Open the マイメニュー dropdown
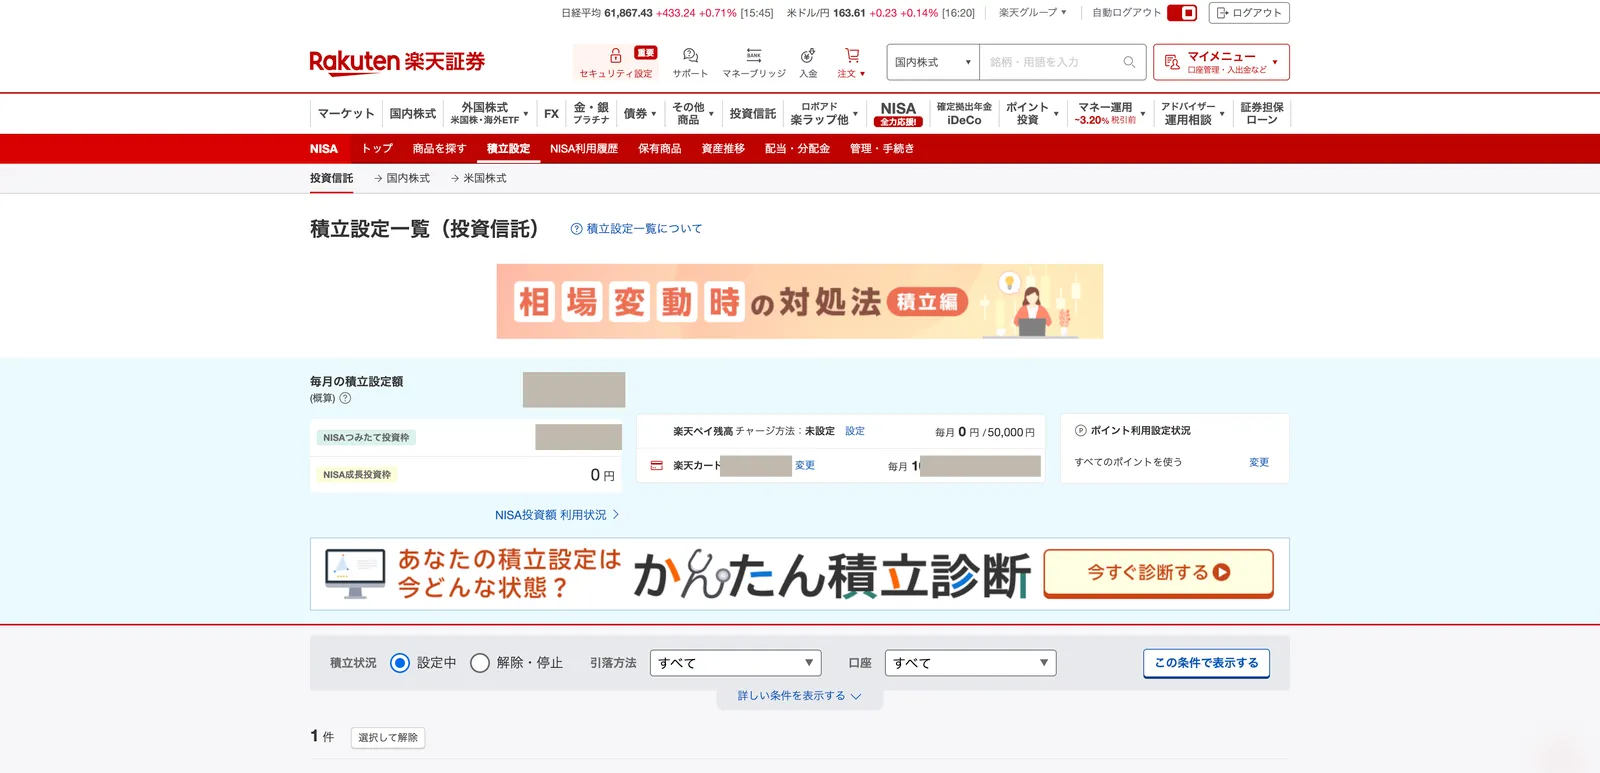 (1221, 62)
